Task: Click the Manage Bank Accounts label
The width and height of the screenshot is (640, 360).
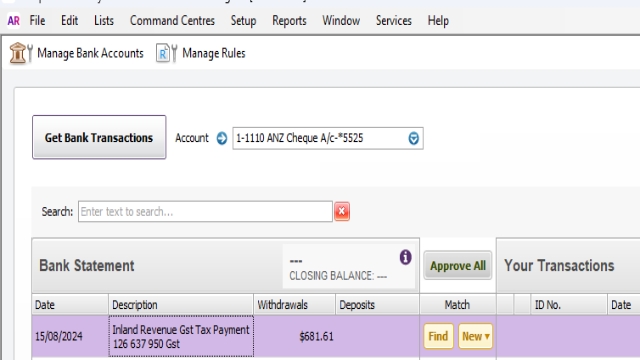Action: click(x=90, y=53)
